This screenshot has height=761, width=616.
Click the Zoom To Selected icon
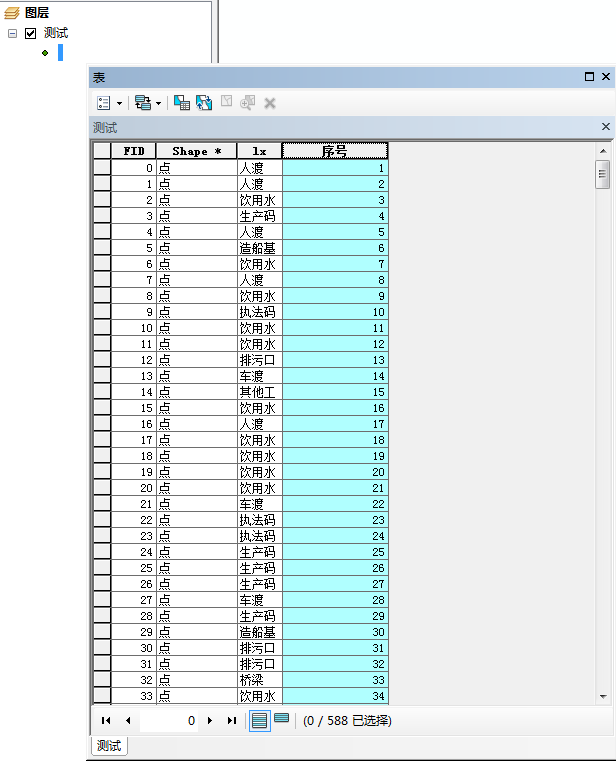(x=248, y=102)
